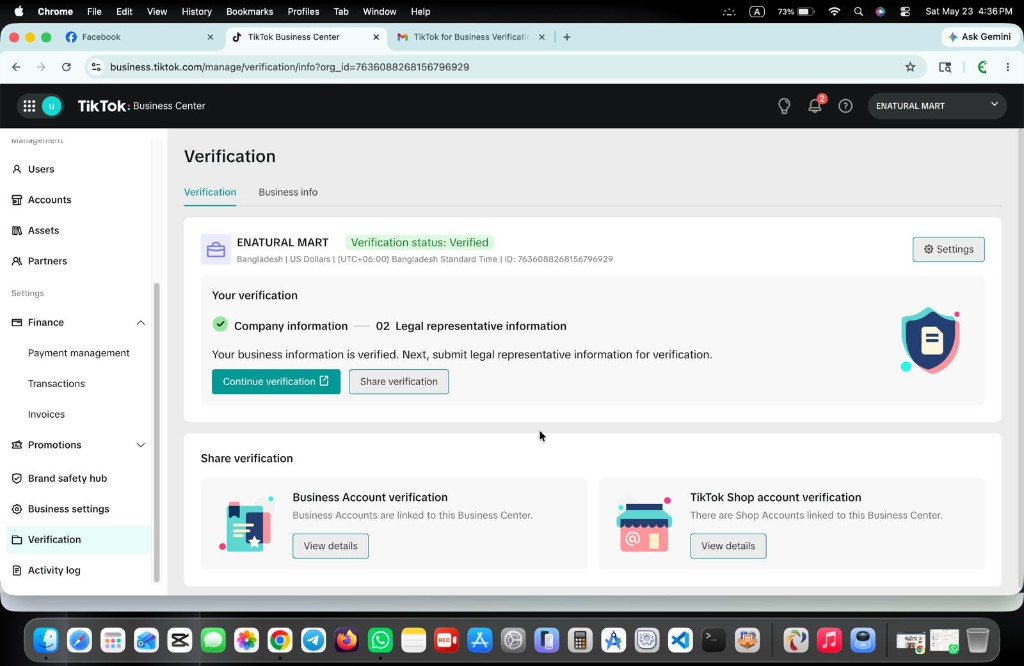Collapse the Finance section
1024x666 pixels.
pyautogui.click(x=140, y=323)
